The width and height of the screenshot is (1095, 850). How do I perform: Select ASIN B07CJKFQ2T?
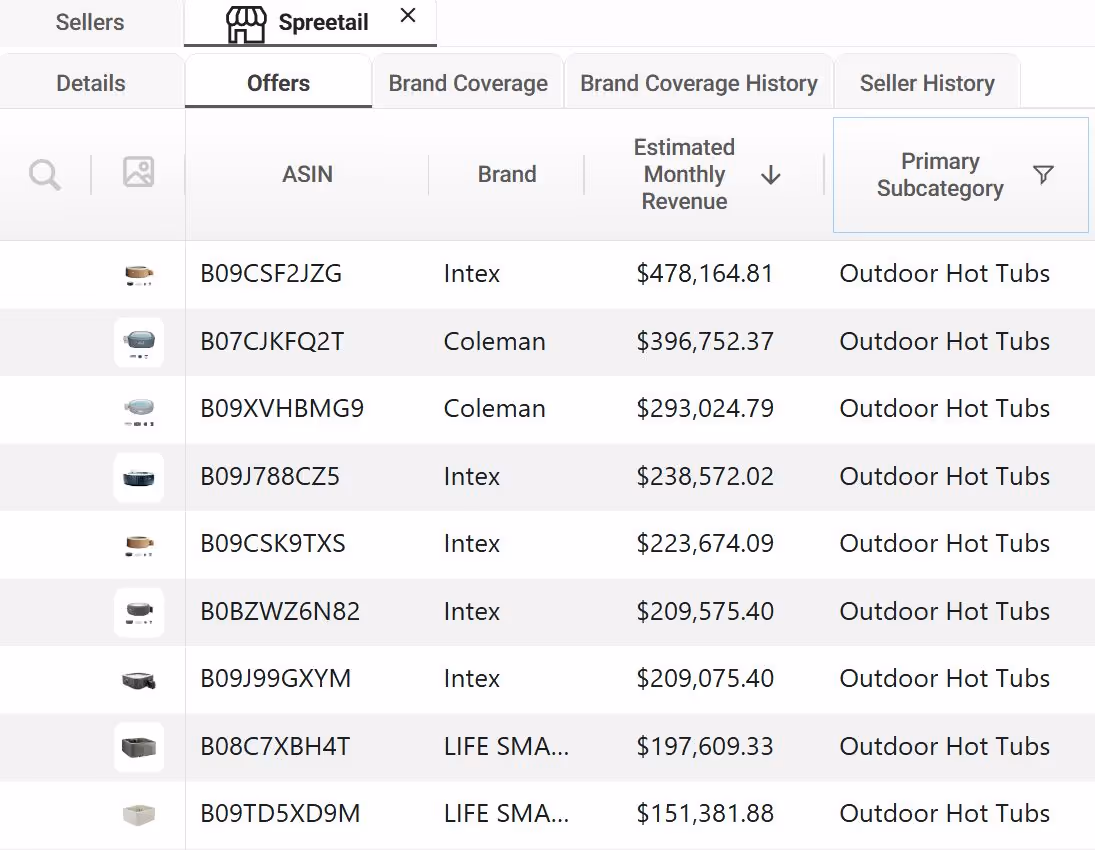point(272,342)
